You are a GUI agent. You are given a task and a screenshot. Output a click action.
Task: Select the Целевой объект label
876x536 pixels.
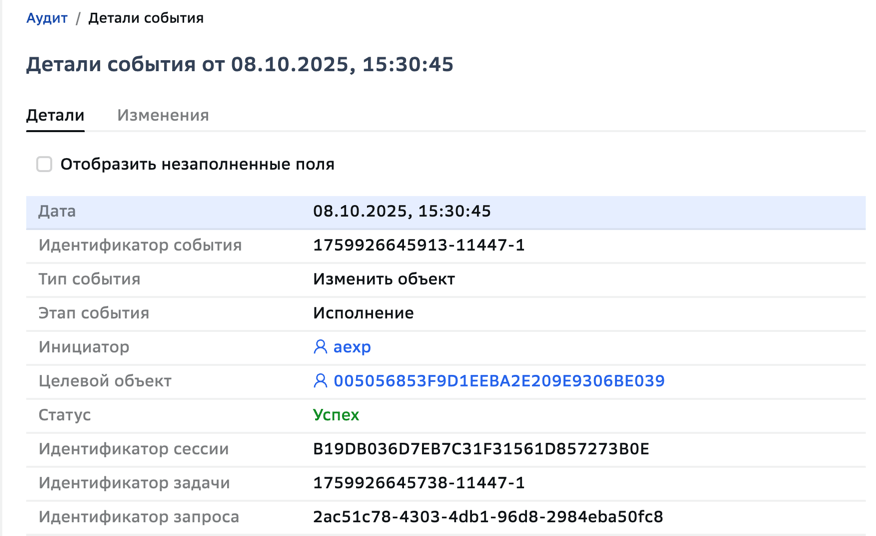coord(105,381)
